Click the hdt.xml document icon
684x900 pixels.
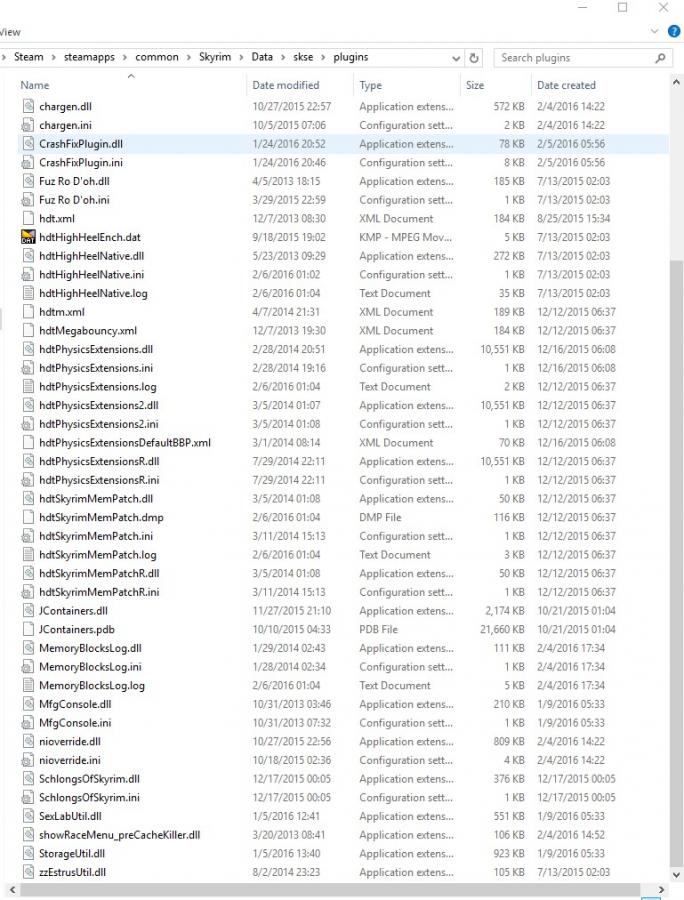point(28,218)
